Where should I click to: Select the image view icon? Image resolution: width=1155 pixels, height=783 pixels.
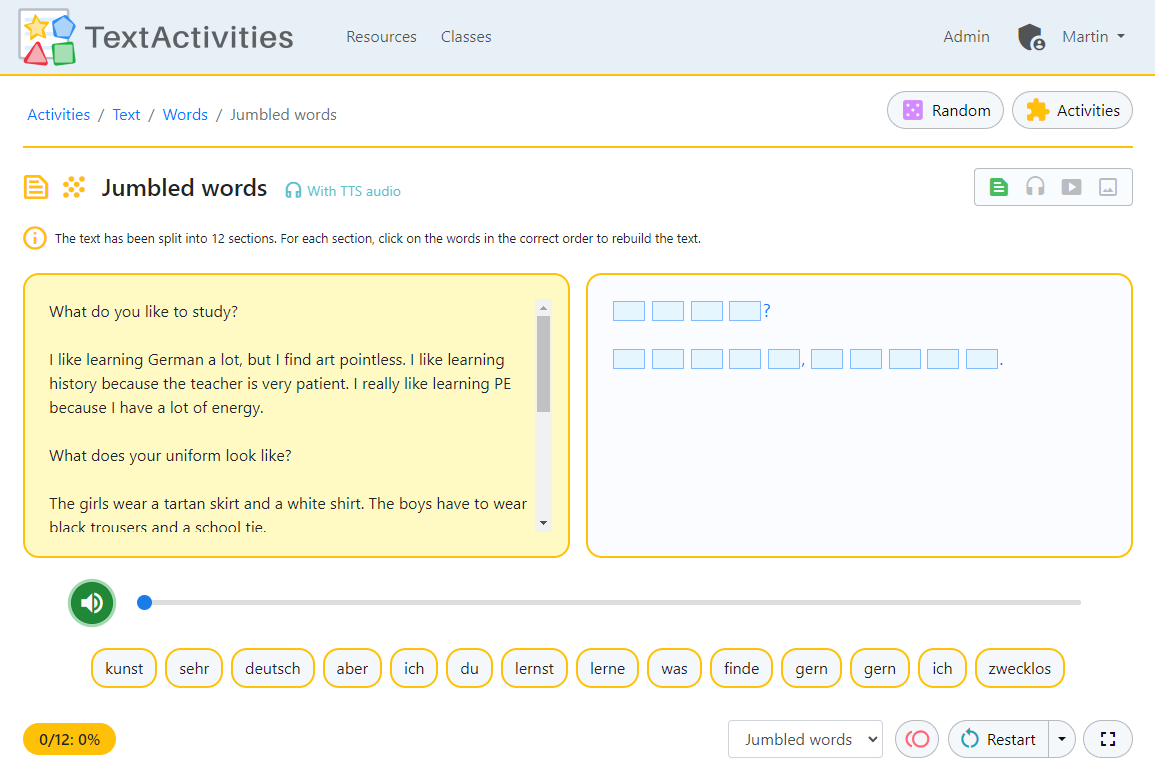(1107, 186)
